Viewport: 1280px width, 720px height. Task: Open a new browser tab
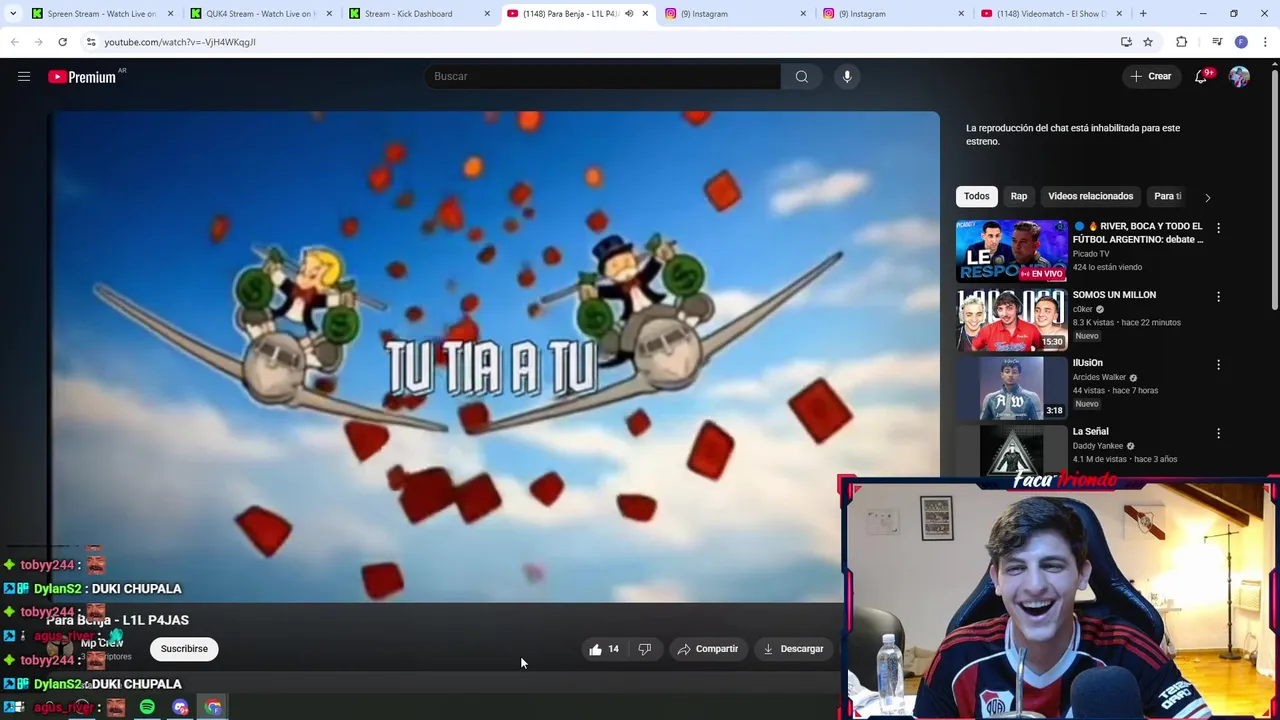(1143, 14)
